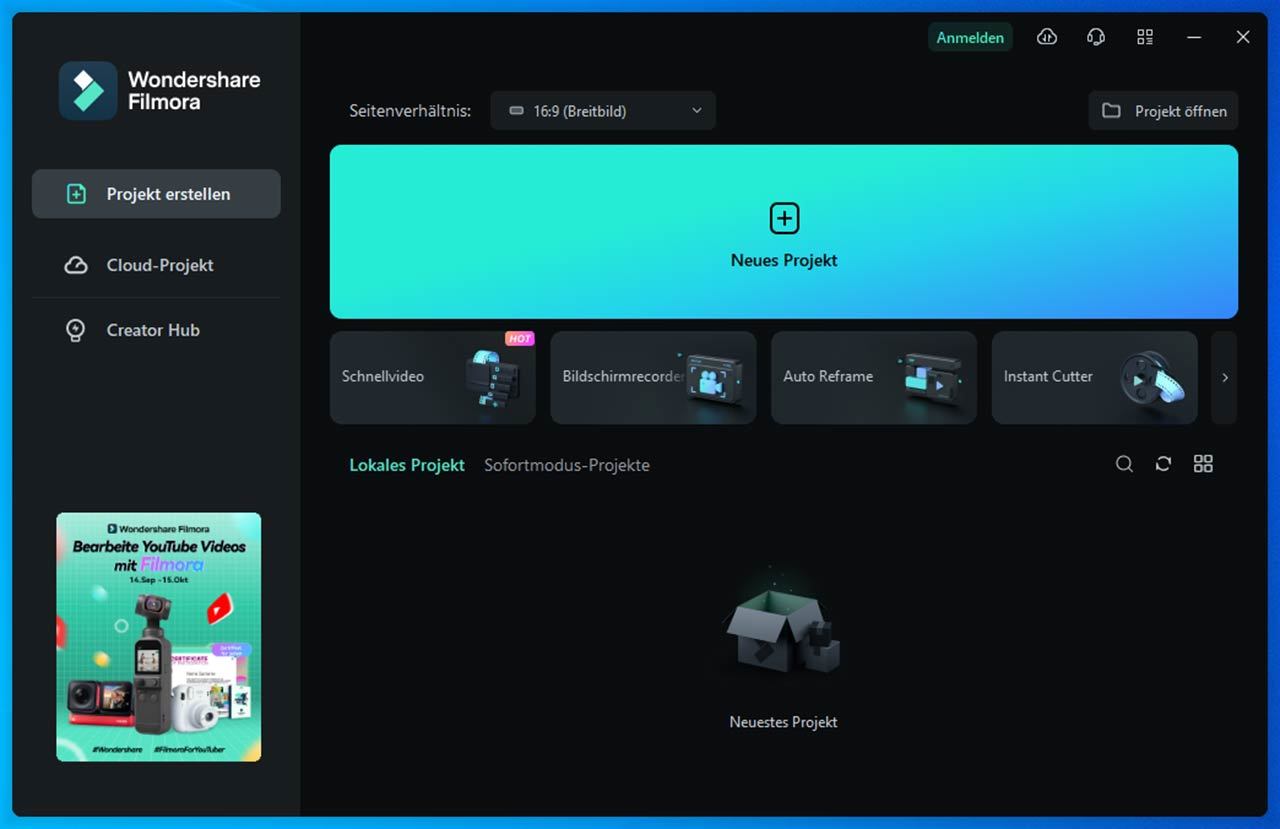
Task: Click the Wondershare Filmora logo icon
Action: tap(88, 91)
